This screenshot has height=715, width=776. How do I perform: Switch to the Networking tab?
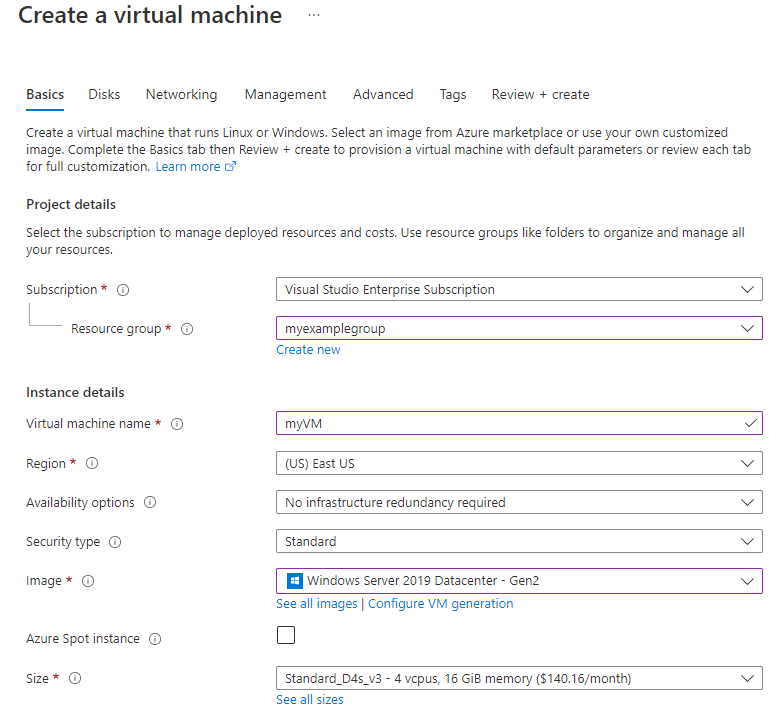(x=181, y=94)
